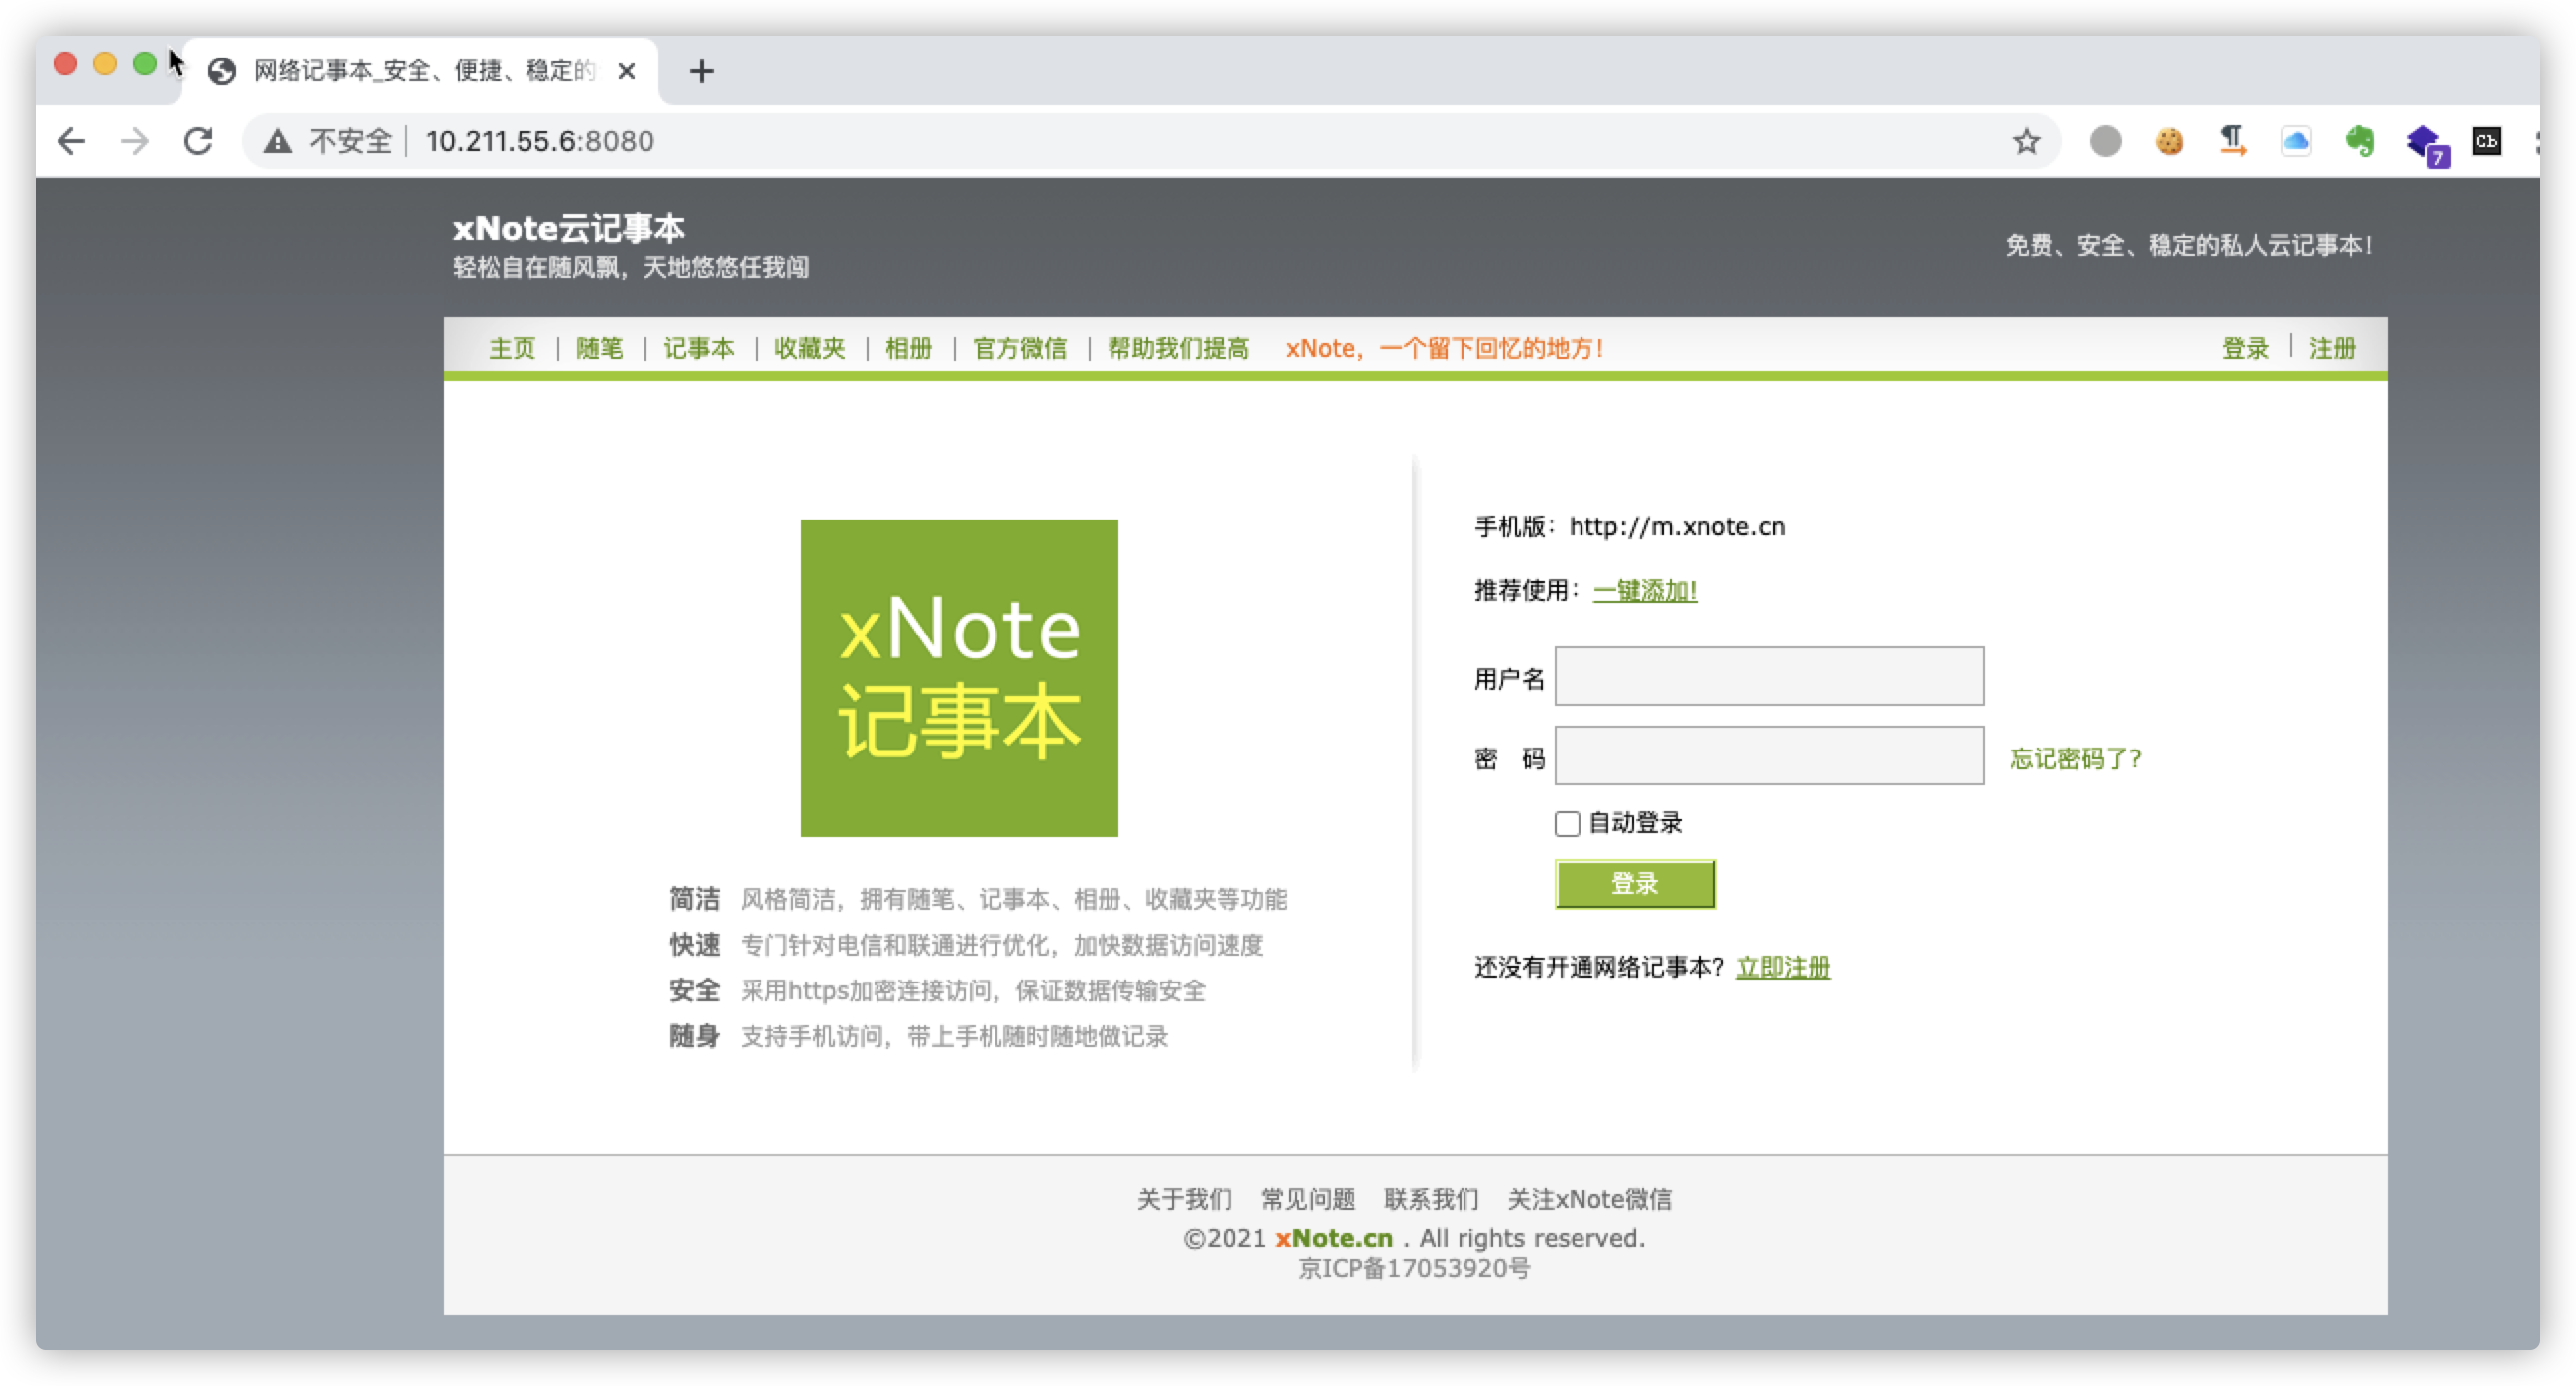Click the orange xNote slogan in navbar

(x=1444, y=348)
